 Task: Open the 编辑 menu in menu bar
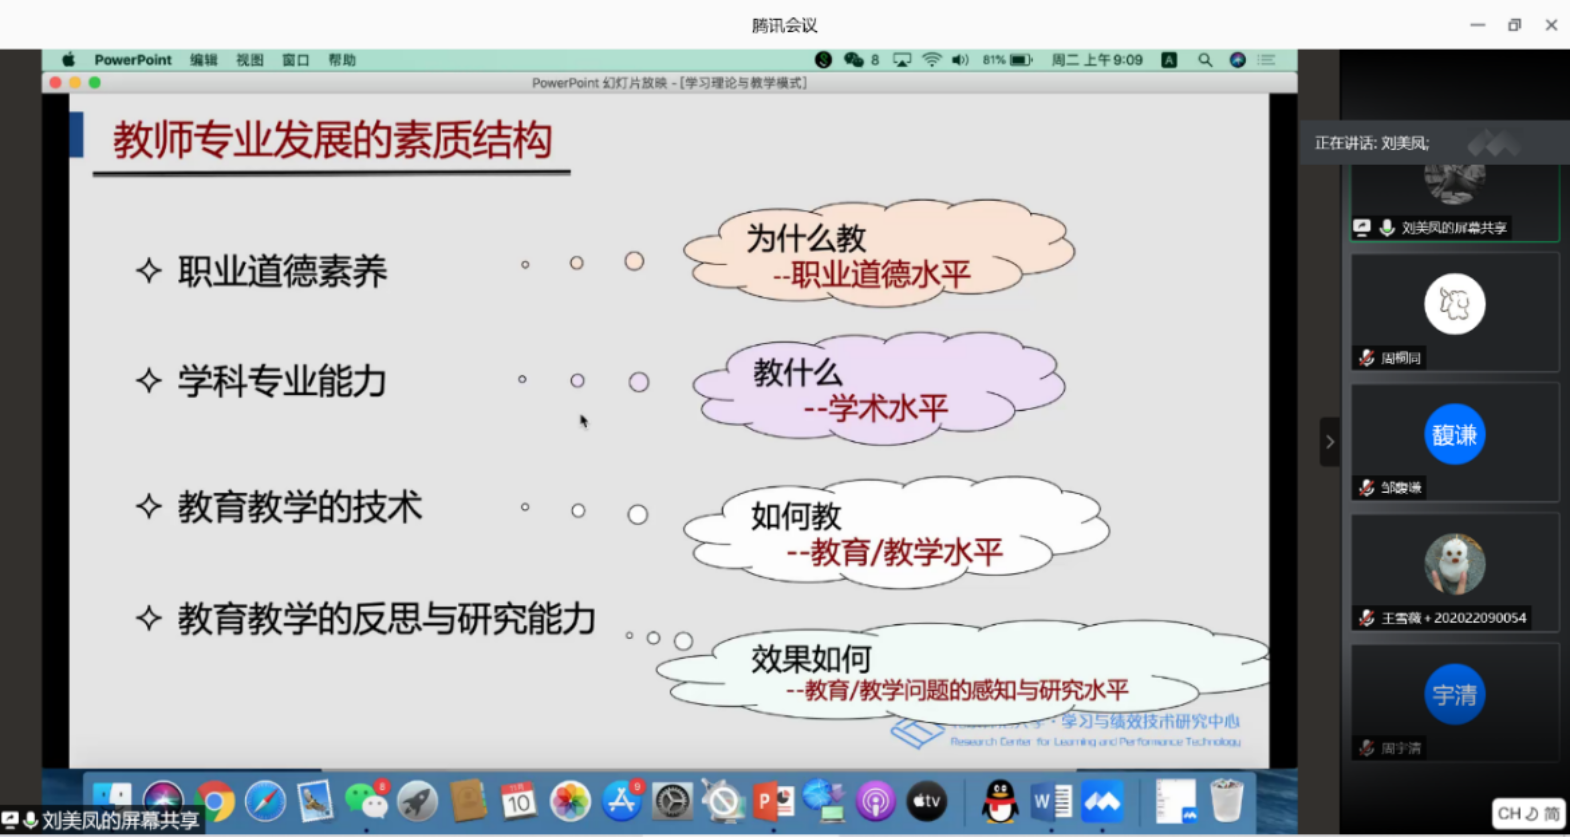point(204,60)
